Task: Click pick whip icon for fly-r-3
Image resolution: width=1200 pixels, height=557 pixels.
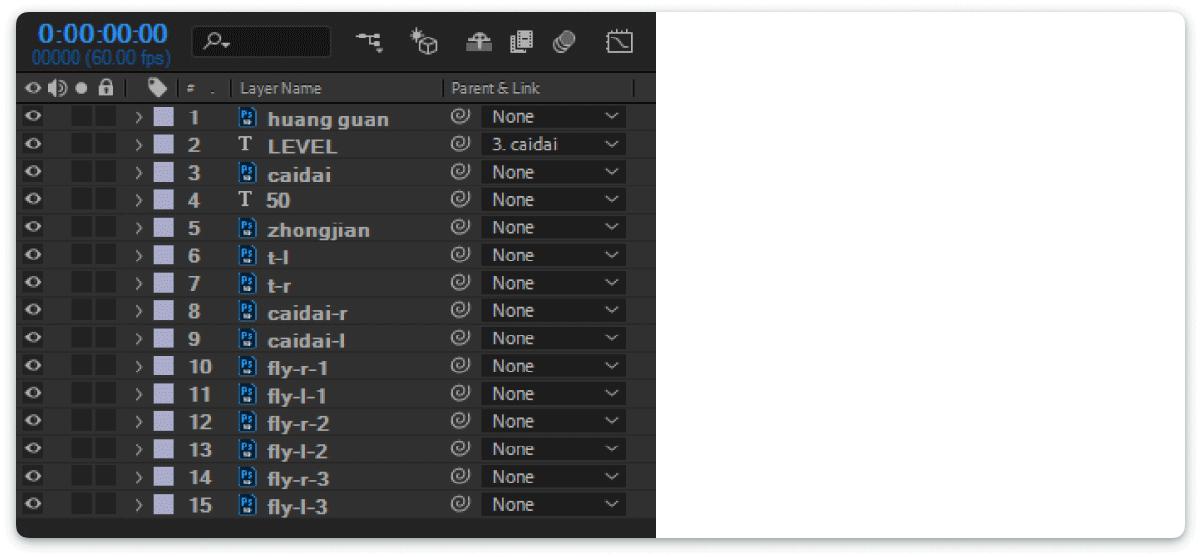Action: pos(460,477)
